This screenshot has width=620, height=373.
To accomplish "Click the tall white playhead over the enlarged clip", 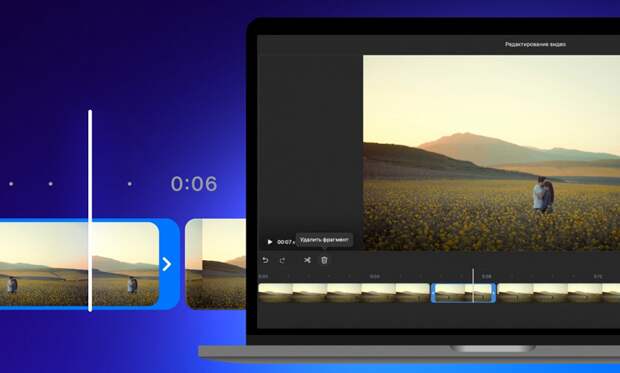I will pyautogui.click(x=90, y=210).
